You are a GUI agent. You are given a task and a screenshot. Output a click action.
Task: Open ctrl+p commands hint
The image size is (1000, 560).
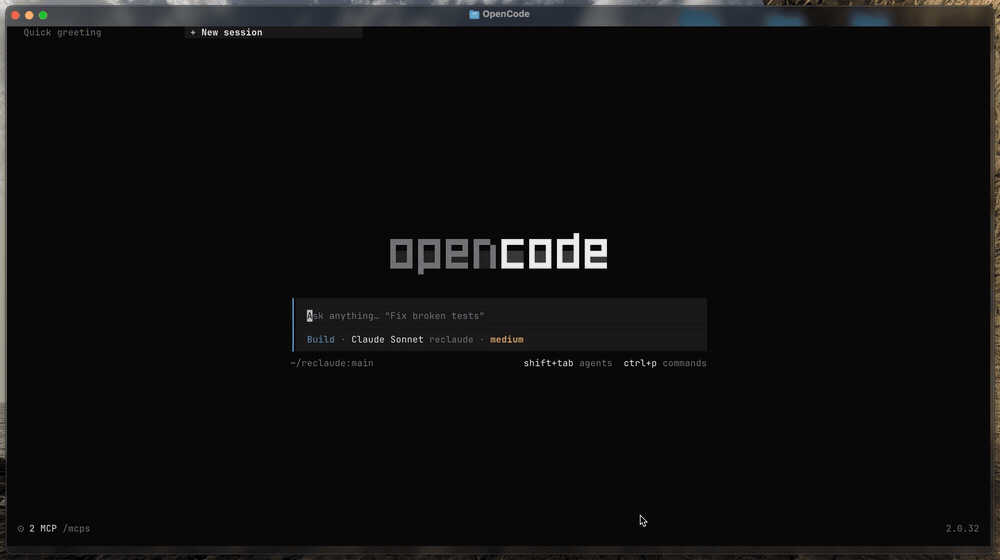pos(665,363)
